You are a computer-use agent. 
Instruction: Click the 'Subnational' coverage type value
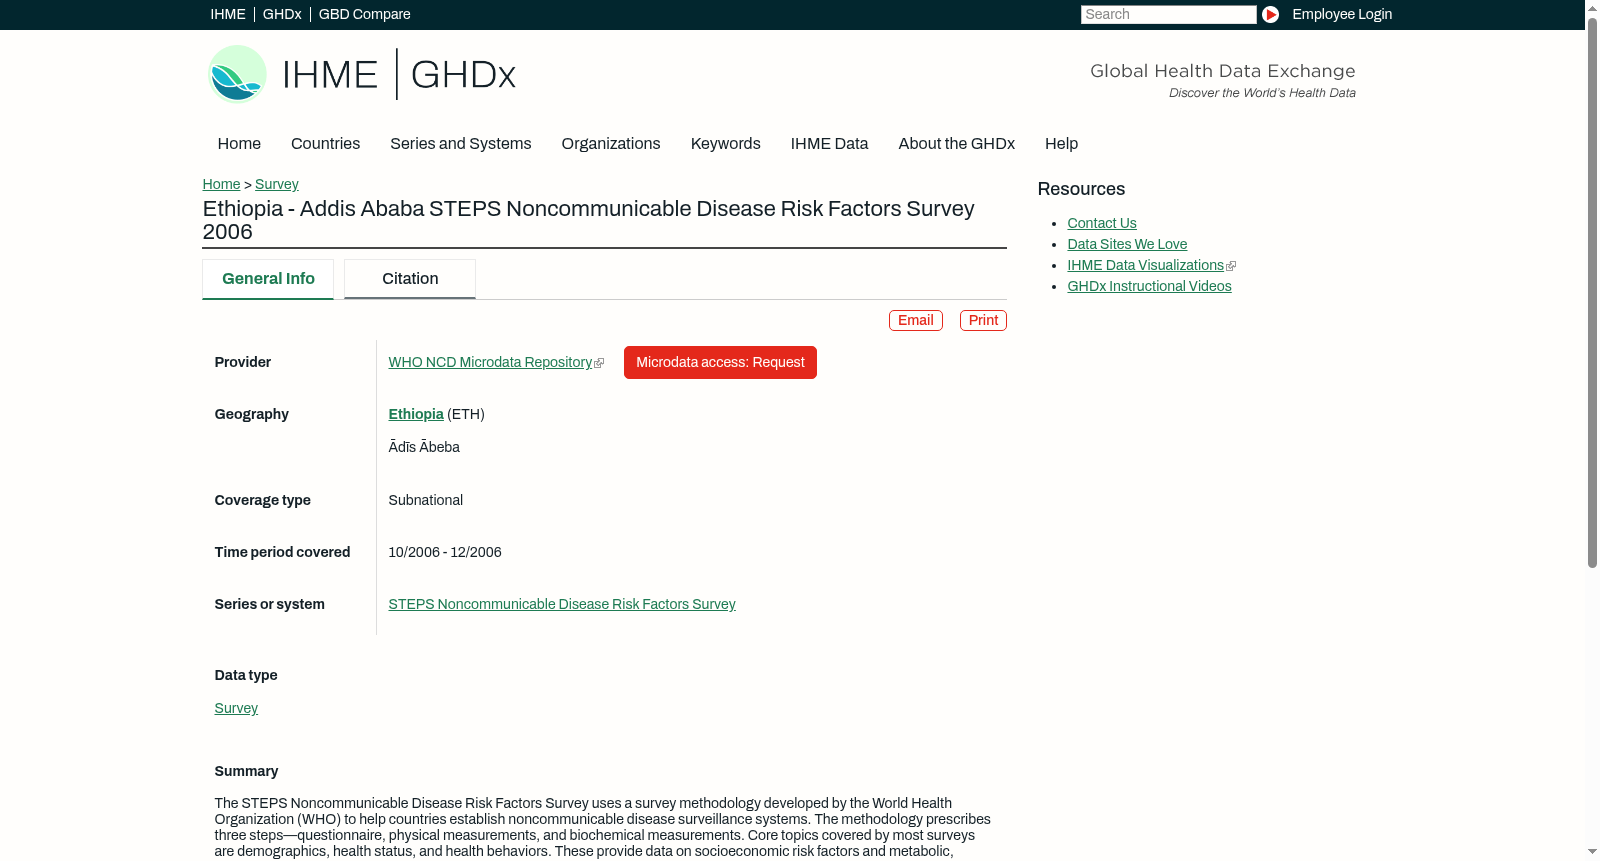point(426,500)
